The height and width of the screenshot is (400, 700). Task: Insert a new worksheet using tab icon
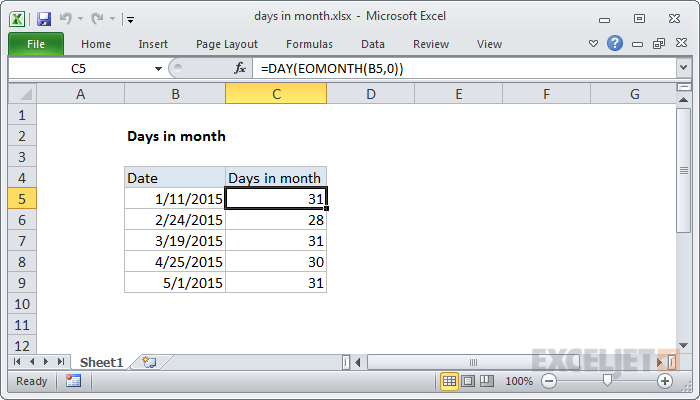(149, 361)
